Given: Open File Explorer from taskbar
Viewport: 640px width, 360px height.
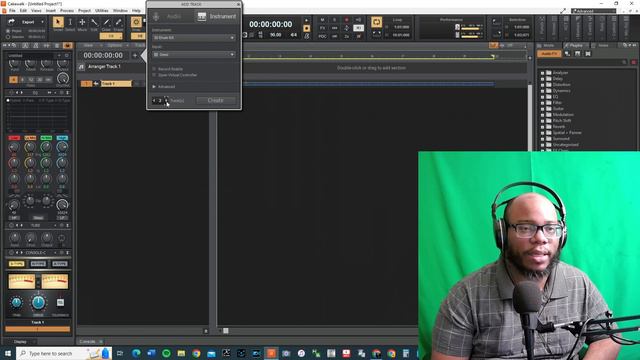Looking at the screenshot, I should point(181,353).
